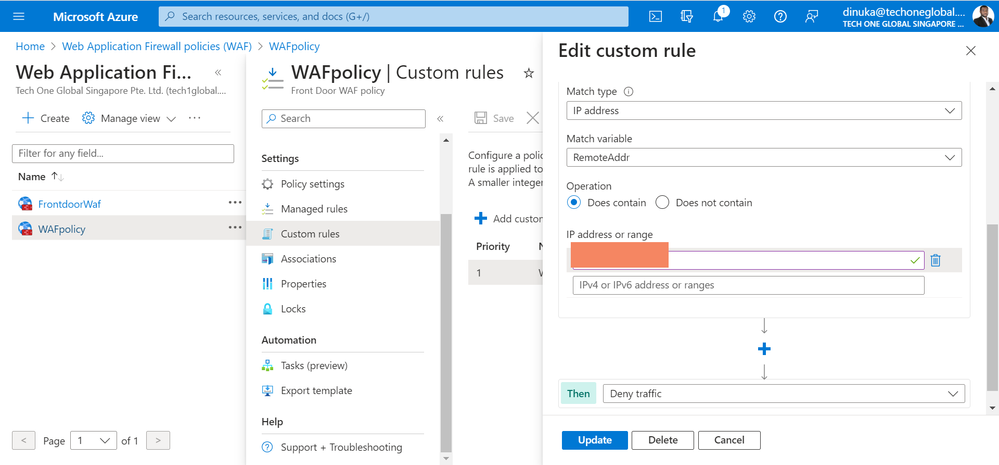Delete the IP address entry with trash icon

935,260
